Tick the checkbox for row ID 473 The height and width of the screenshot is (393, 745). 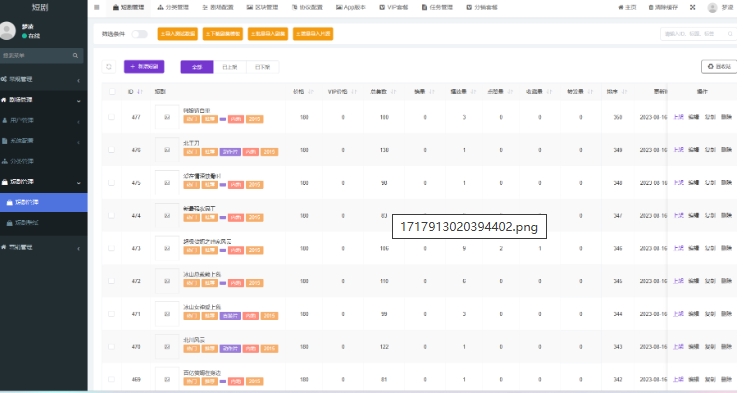(x=111, y=248)
